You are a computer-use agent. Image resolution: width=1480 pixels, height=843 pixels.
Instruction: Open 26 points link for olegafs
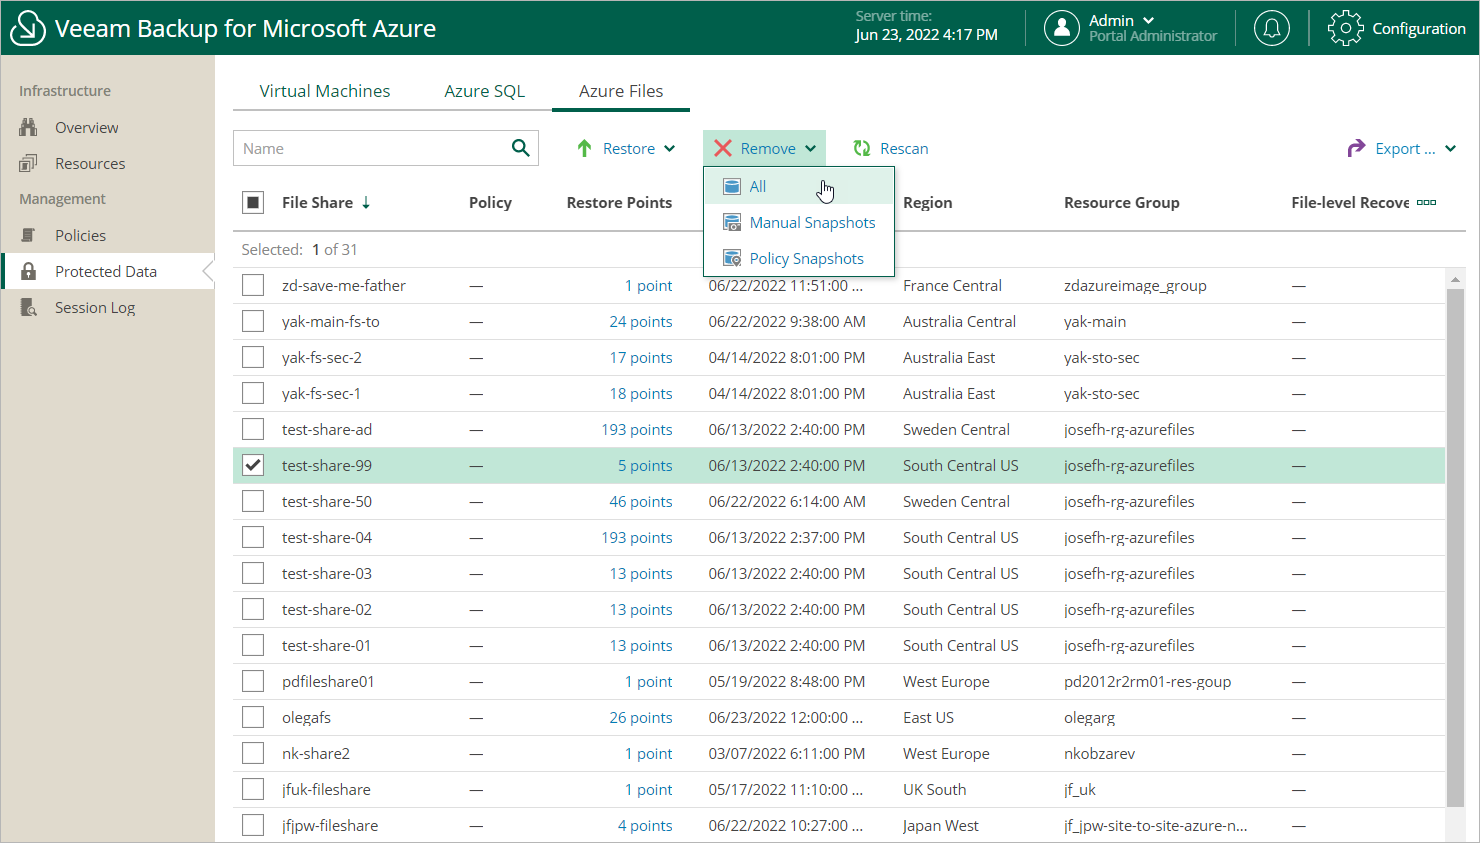tap(641, 717)
